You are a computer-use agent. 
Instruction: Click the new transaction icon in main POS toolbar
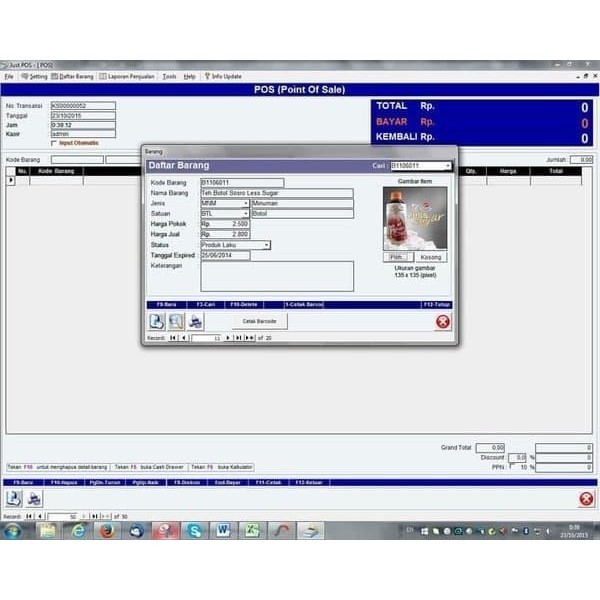pyautogui.click(x=14, y=499)
